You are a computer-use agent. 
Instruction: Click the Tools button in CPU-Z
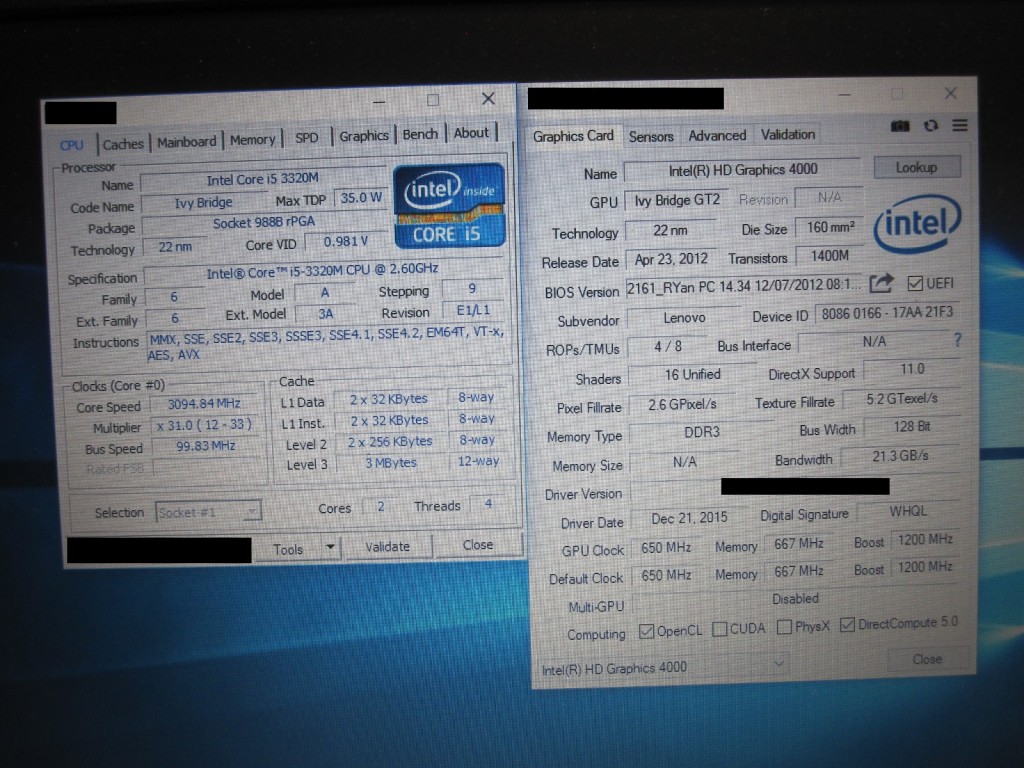tap(288, 549)
